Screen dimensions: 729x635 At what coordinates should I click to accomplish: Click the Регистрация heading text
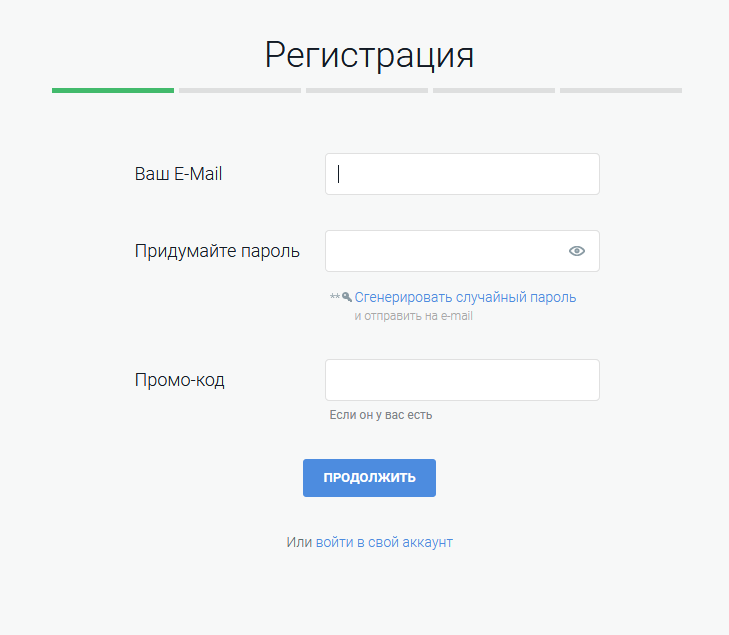pos(369,55)
